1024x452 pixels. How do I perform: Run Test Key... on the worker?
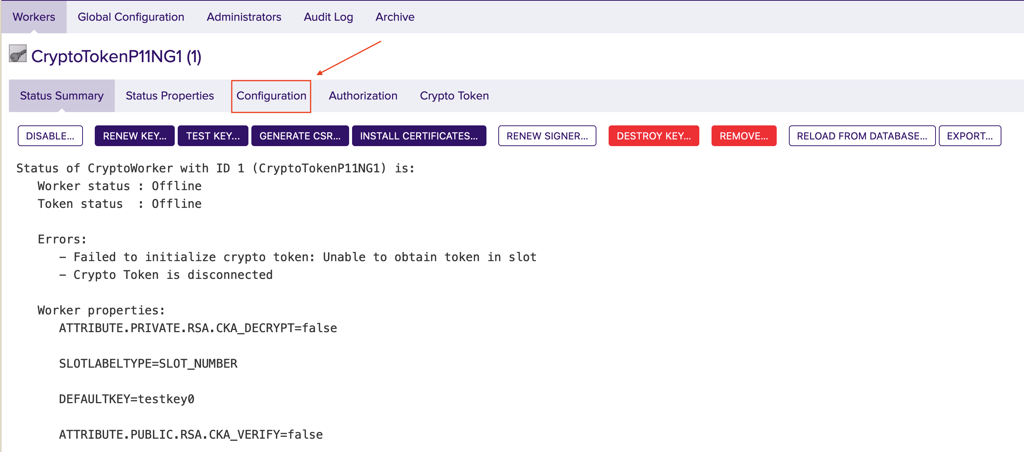click(x=213, y=136)
